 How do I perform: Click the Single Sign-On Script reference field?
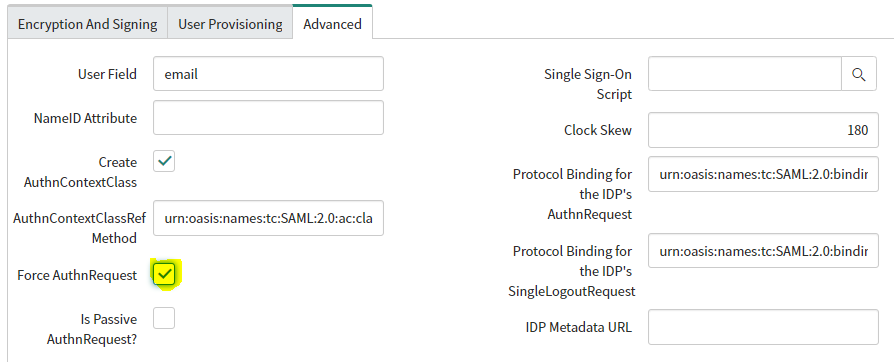coord(745,74)
